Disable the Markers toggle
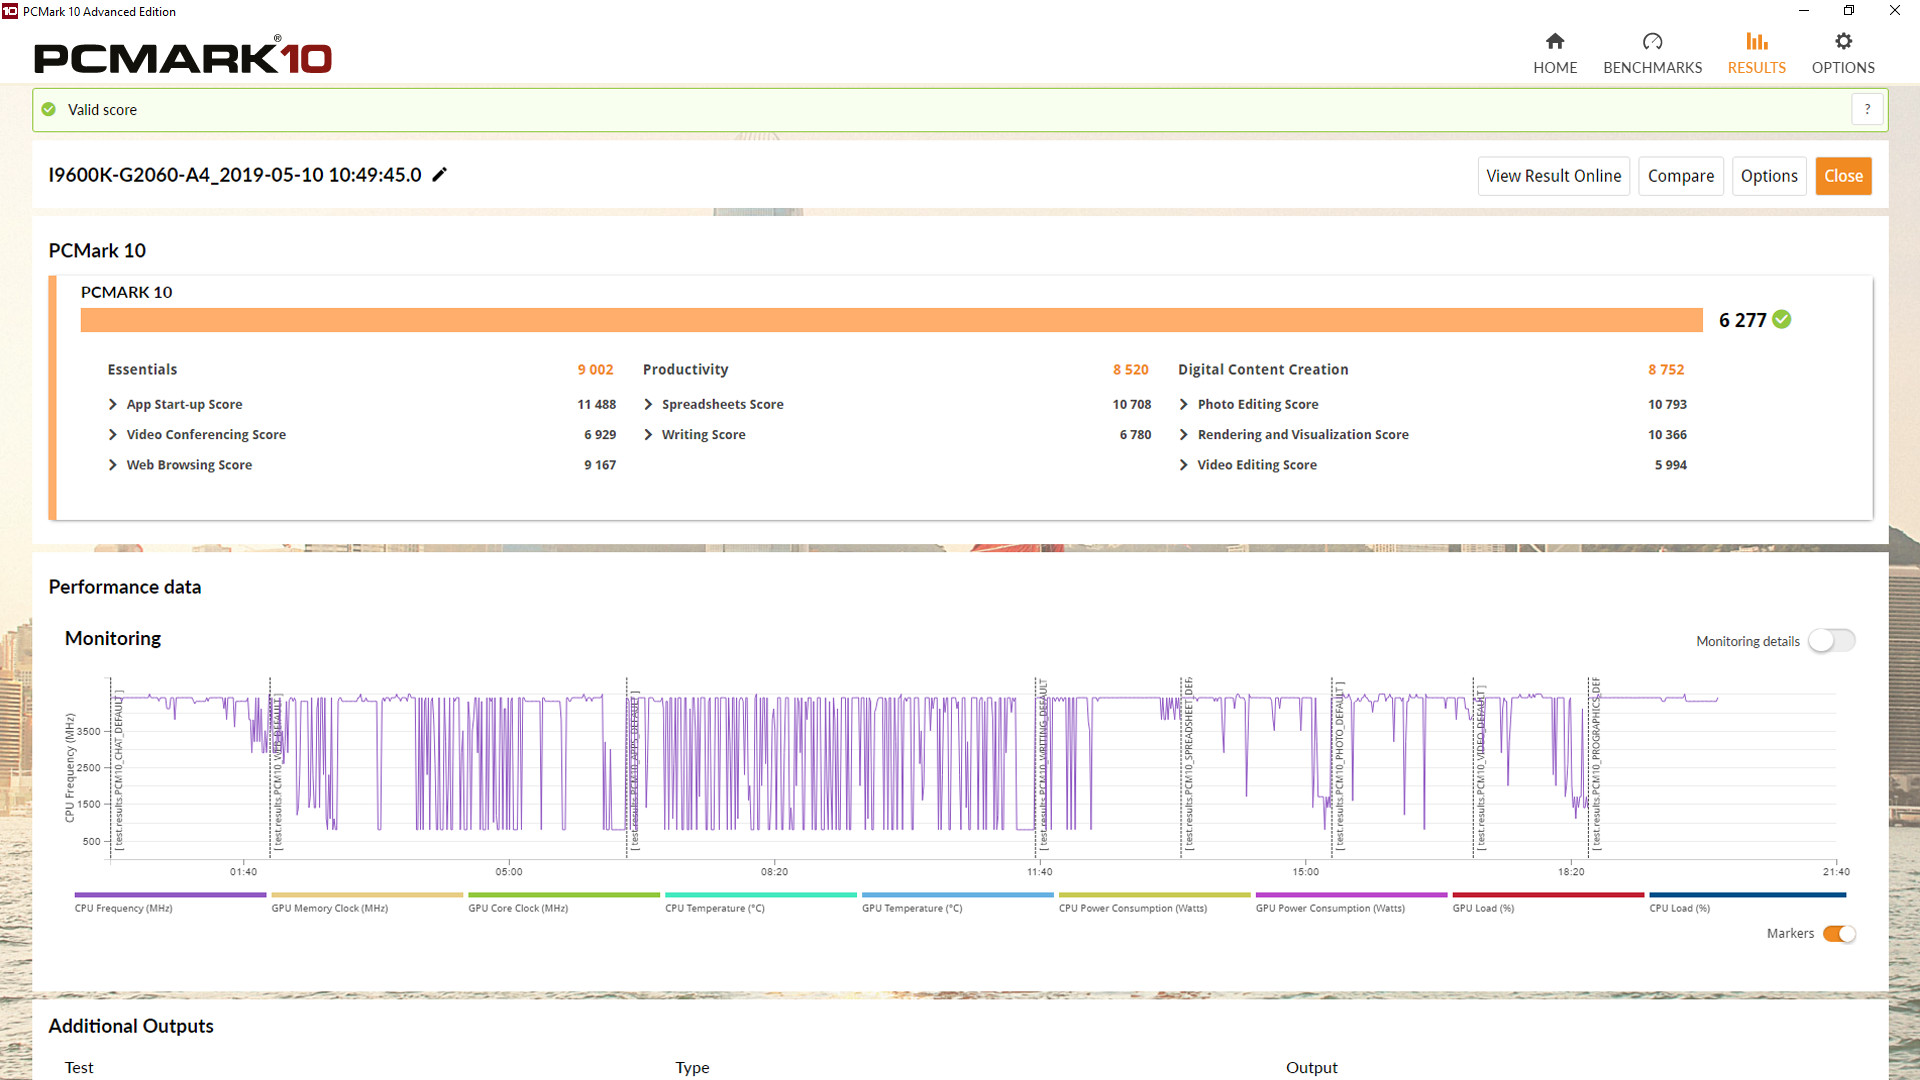 point(1838,933)
